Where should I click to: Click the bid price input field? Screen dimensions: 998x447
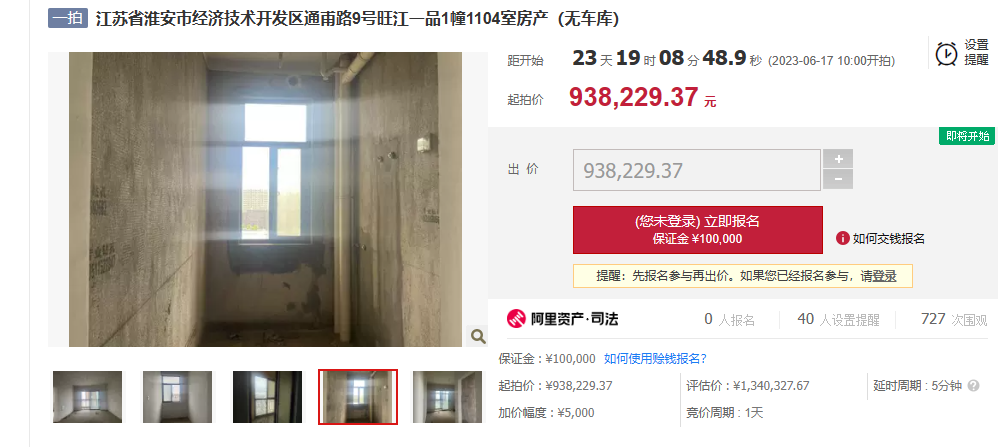click(x=697, y=170)
